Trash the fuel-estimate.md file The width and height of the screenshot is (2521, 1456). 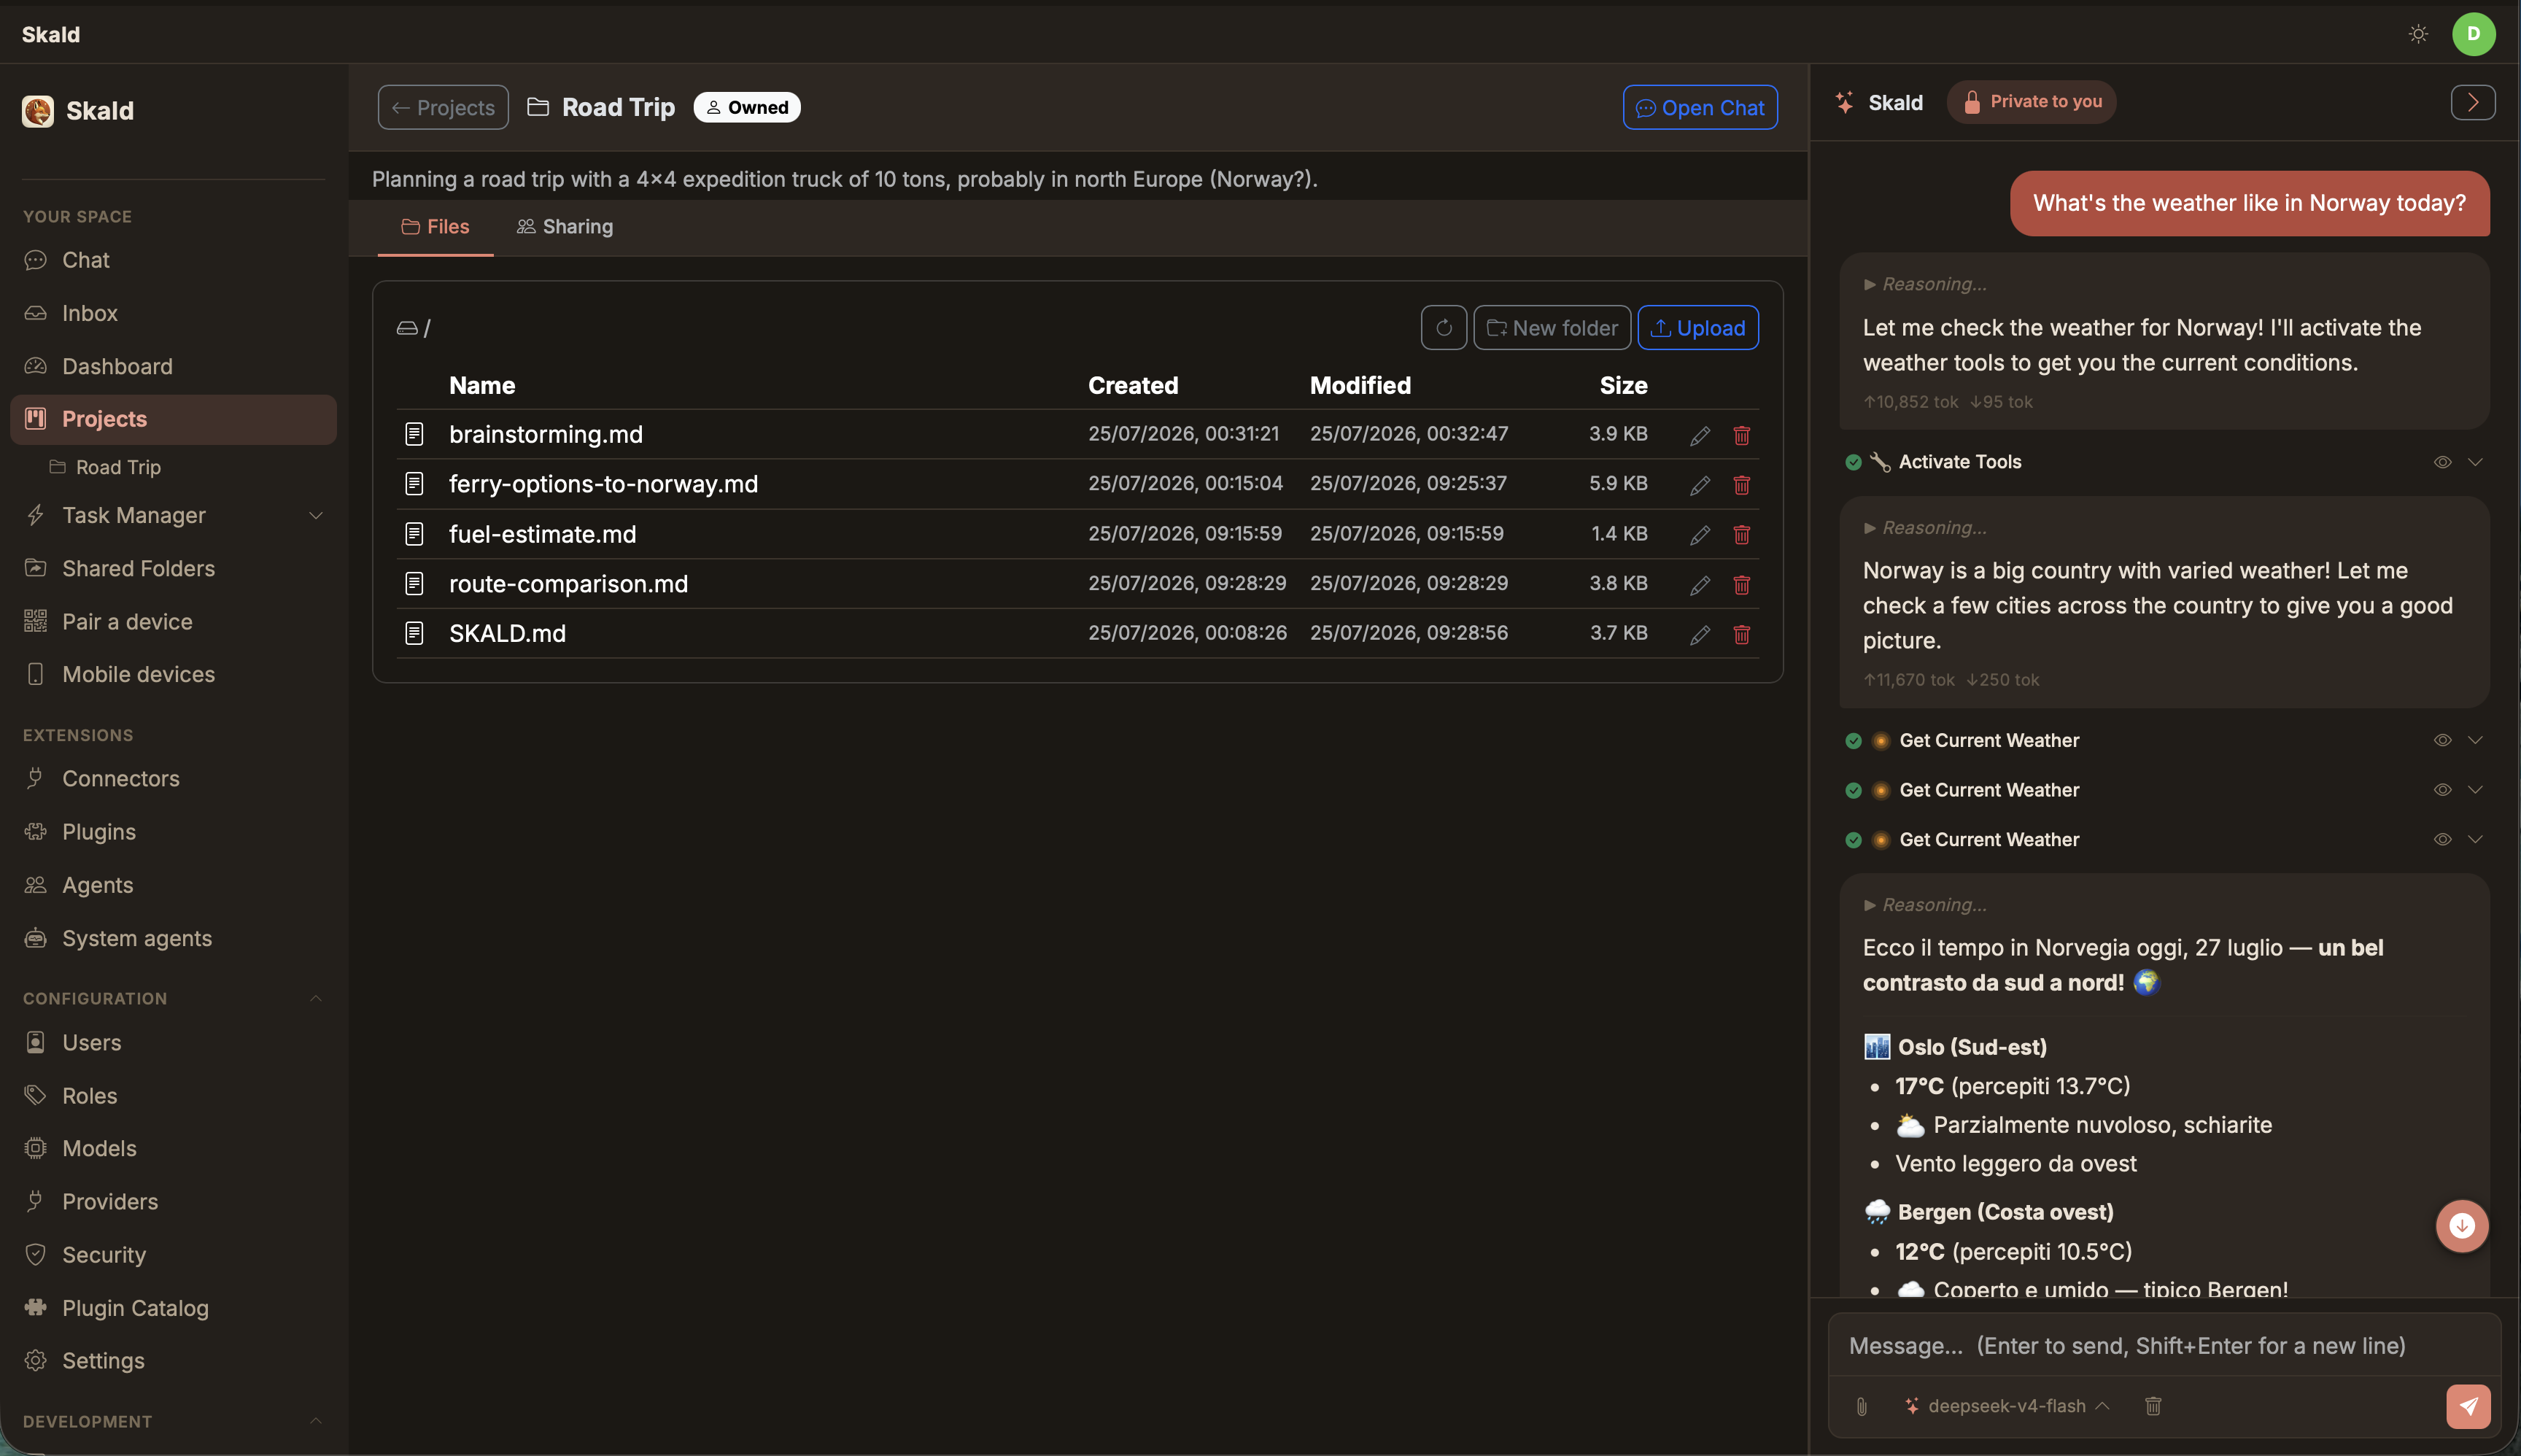tap(1741, 535)
